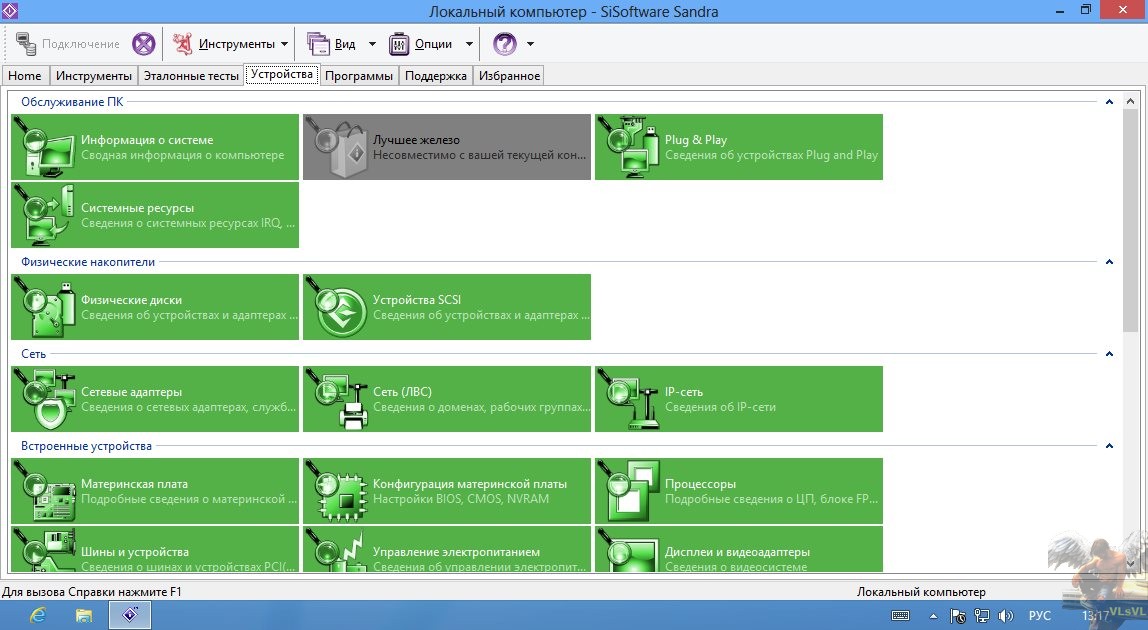
Task: Expand the Вид toolbar dropdown arrow
Action: pos(372,44)
